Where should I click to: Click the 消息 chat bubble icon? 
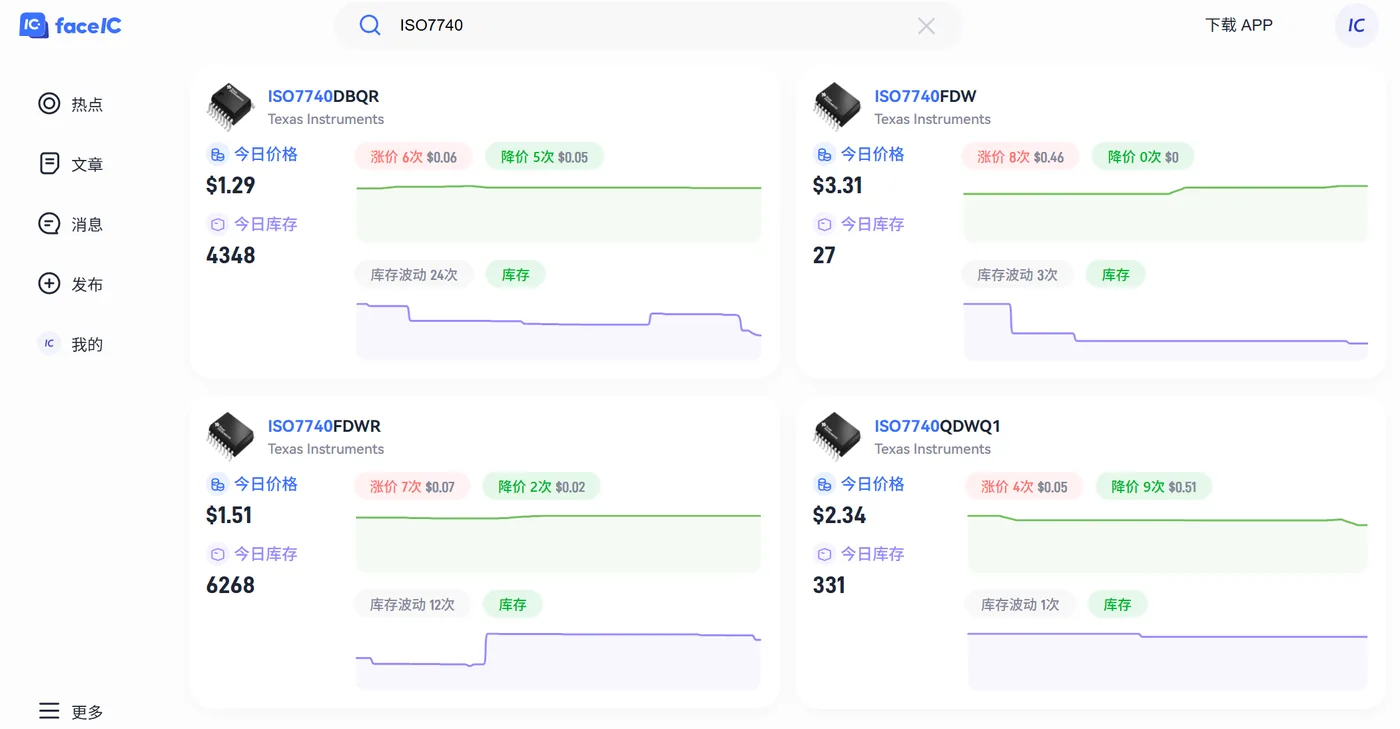click(49, 223)
